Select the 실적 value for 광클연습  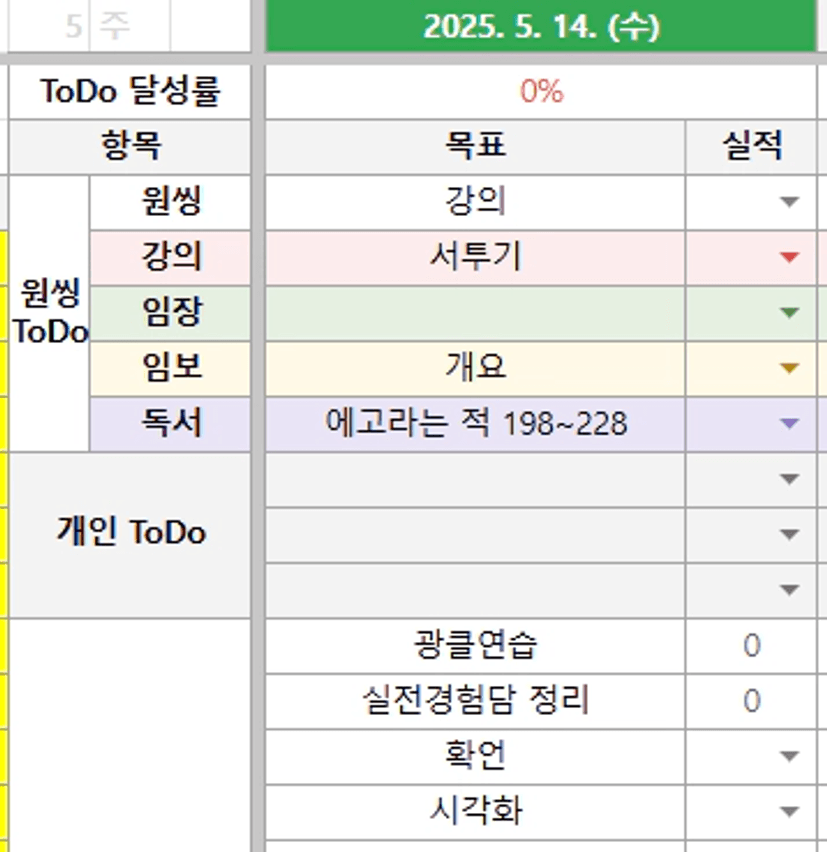tap(752, 645)
